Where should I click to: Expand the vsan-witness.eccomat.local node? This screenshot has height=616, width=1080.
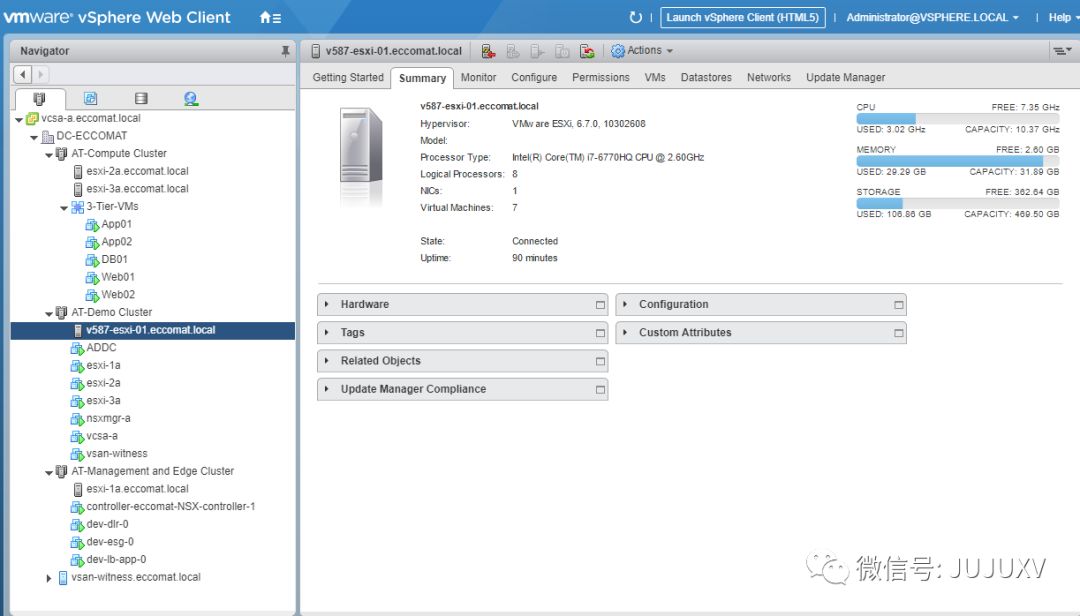[49, 578]
